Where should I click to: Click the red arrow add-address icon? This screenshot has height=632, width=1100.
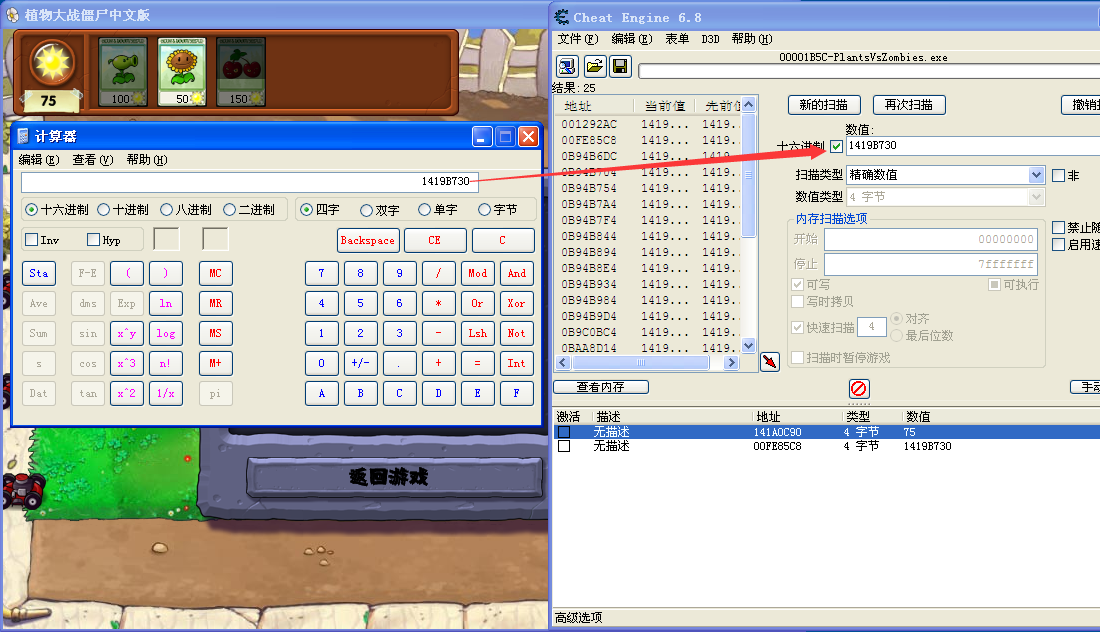[x=769, y=362]
